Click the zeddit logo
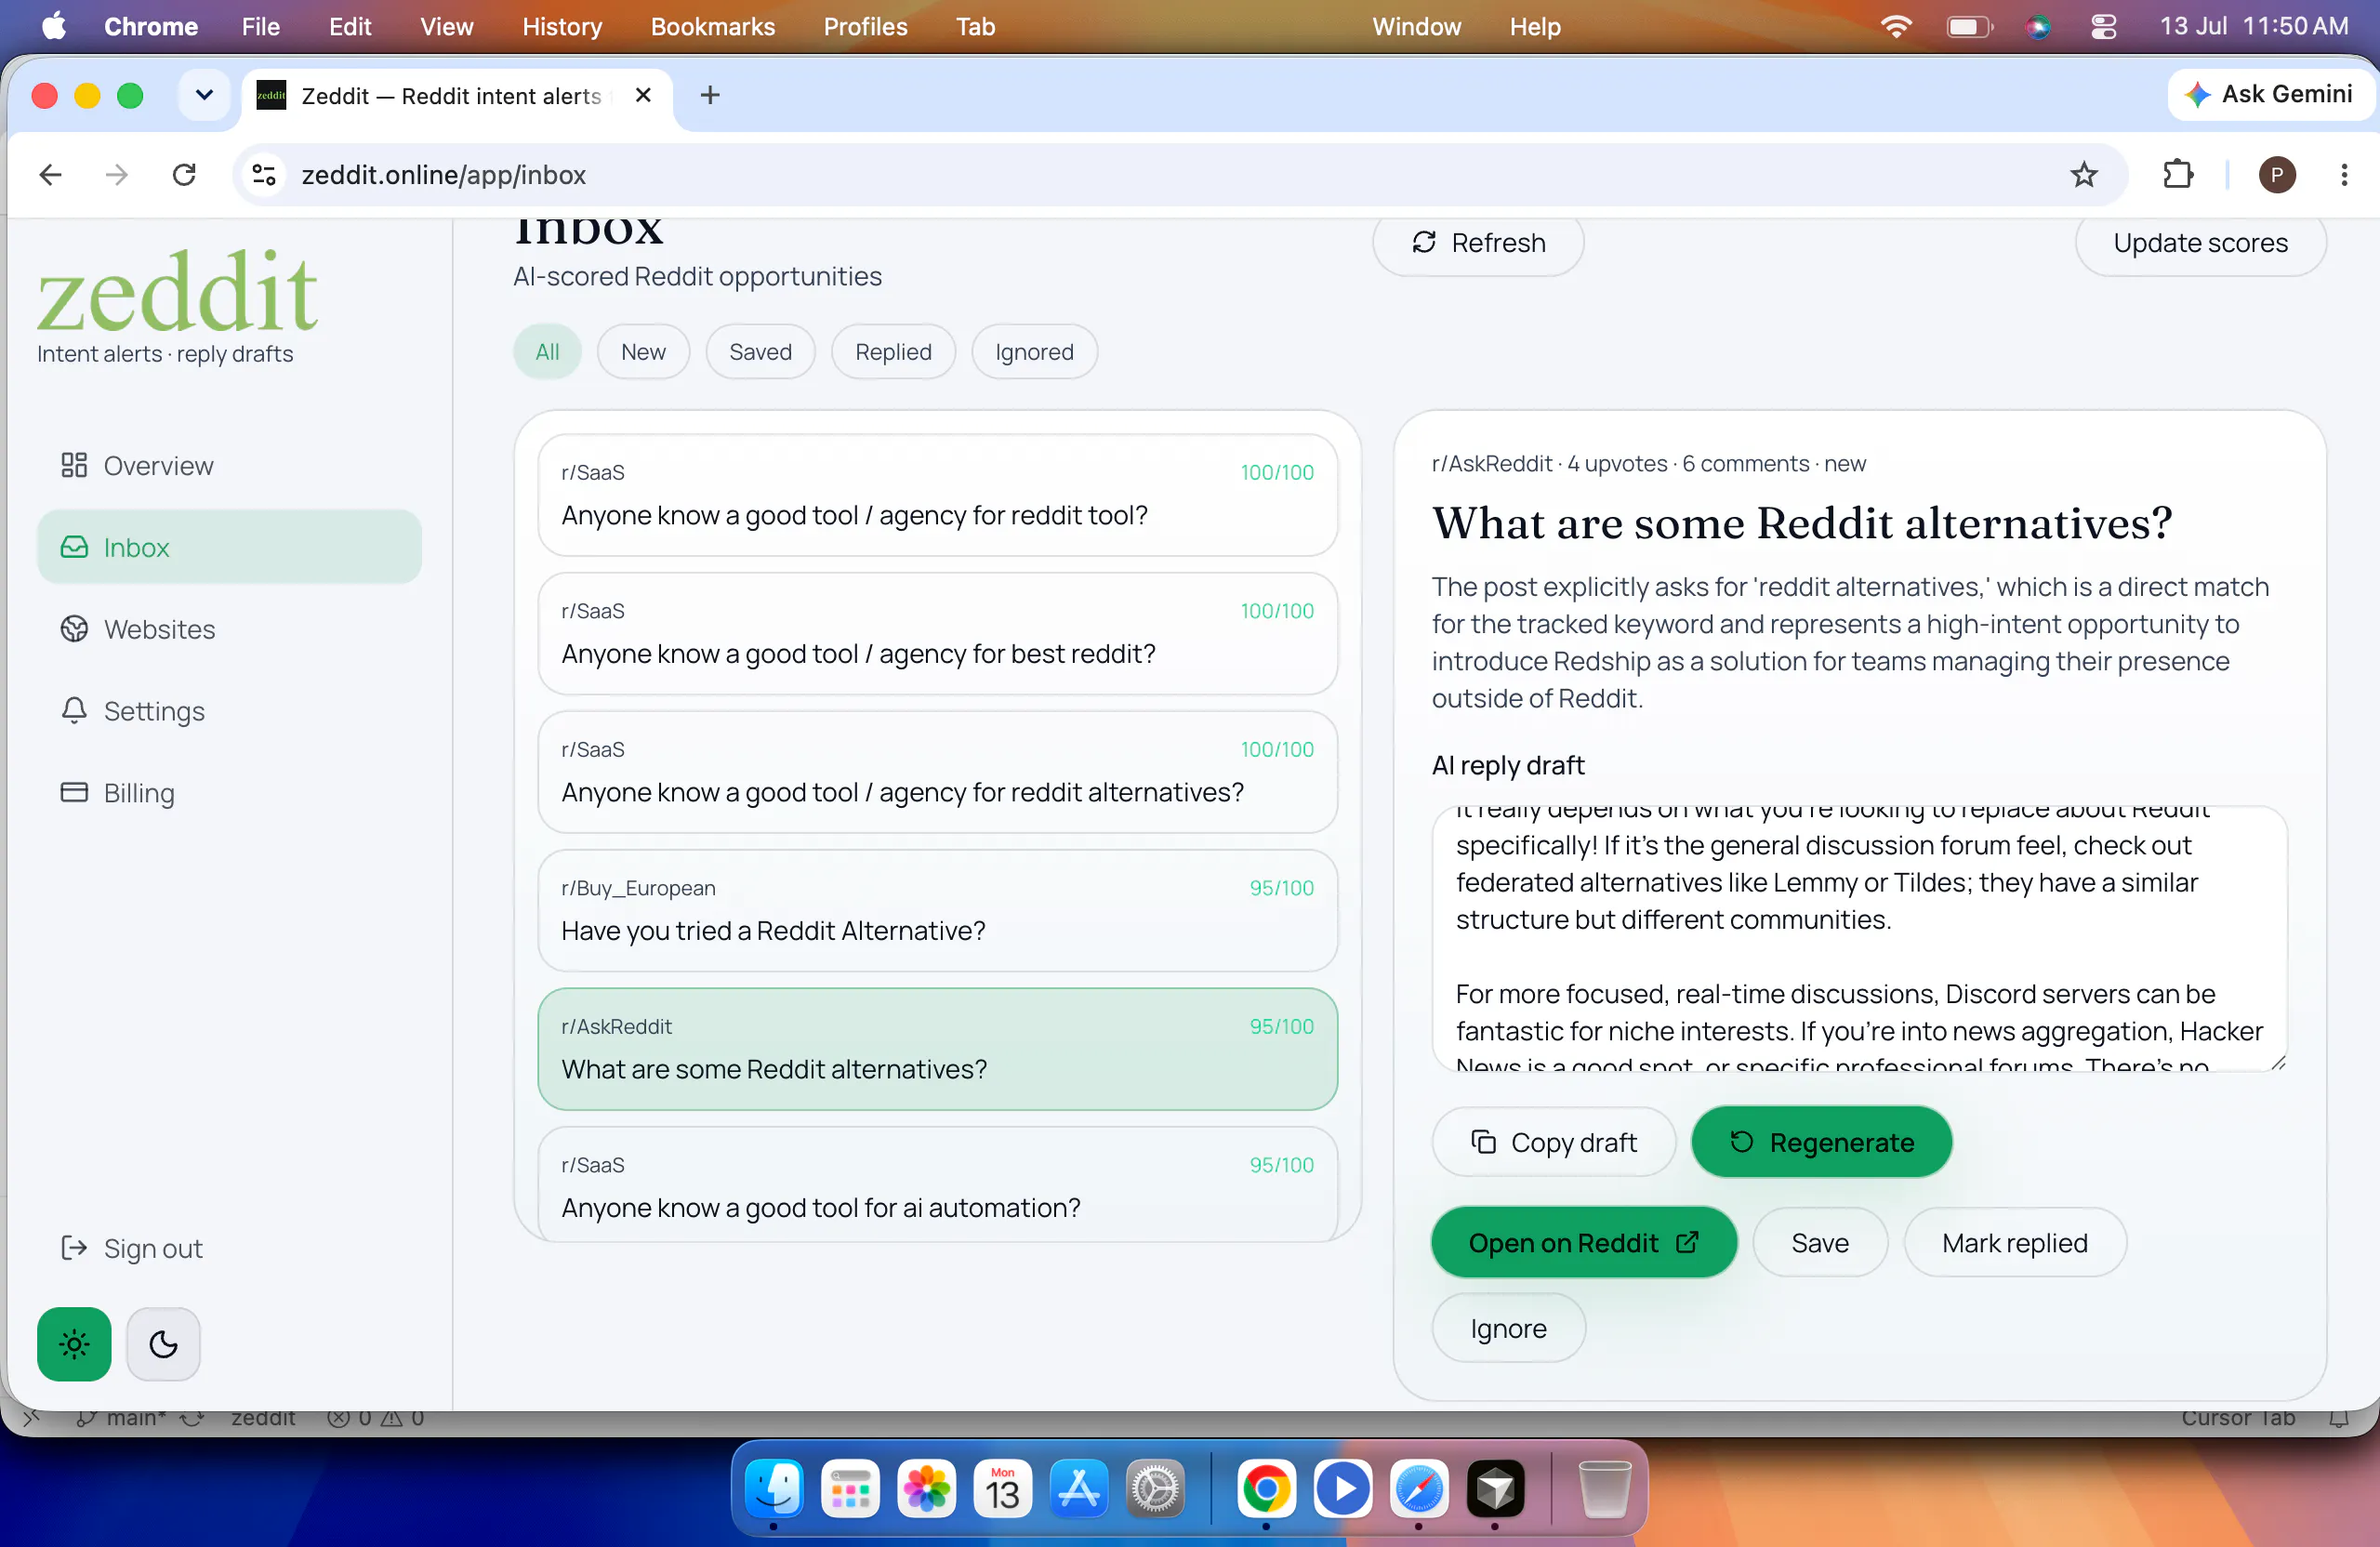This screenshot has height=1547, width=2380. [x=178, y=292]
